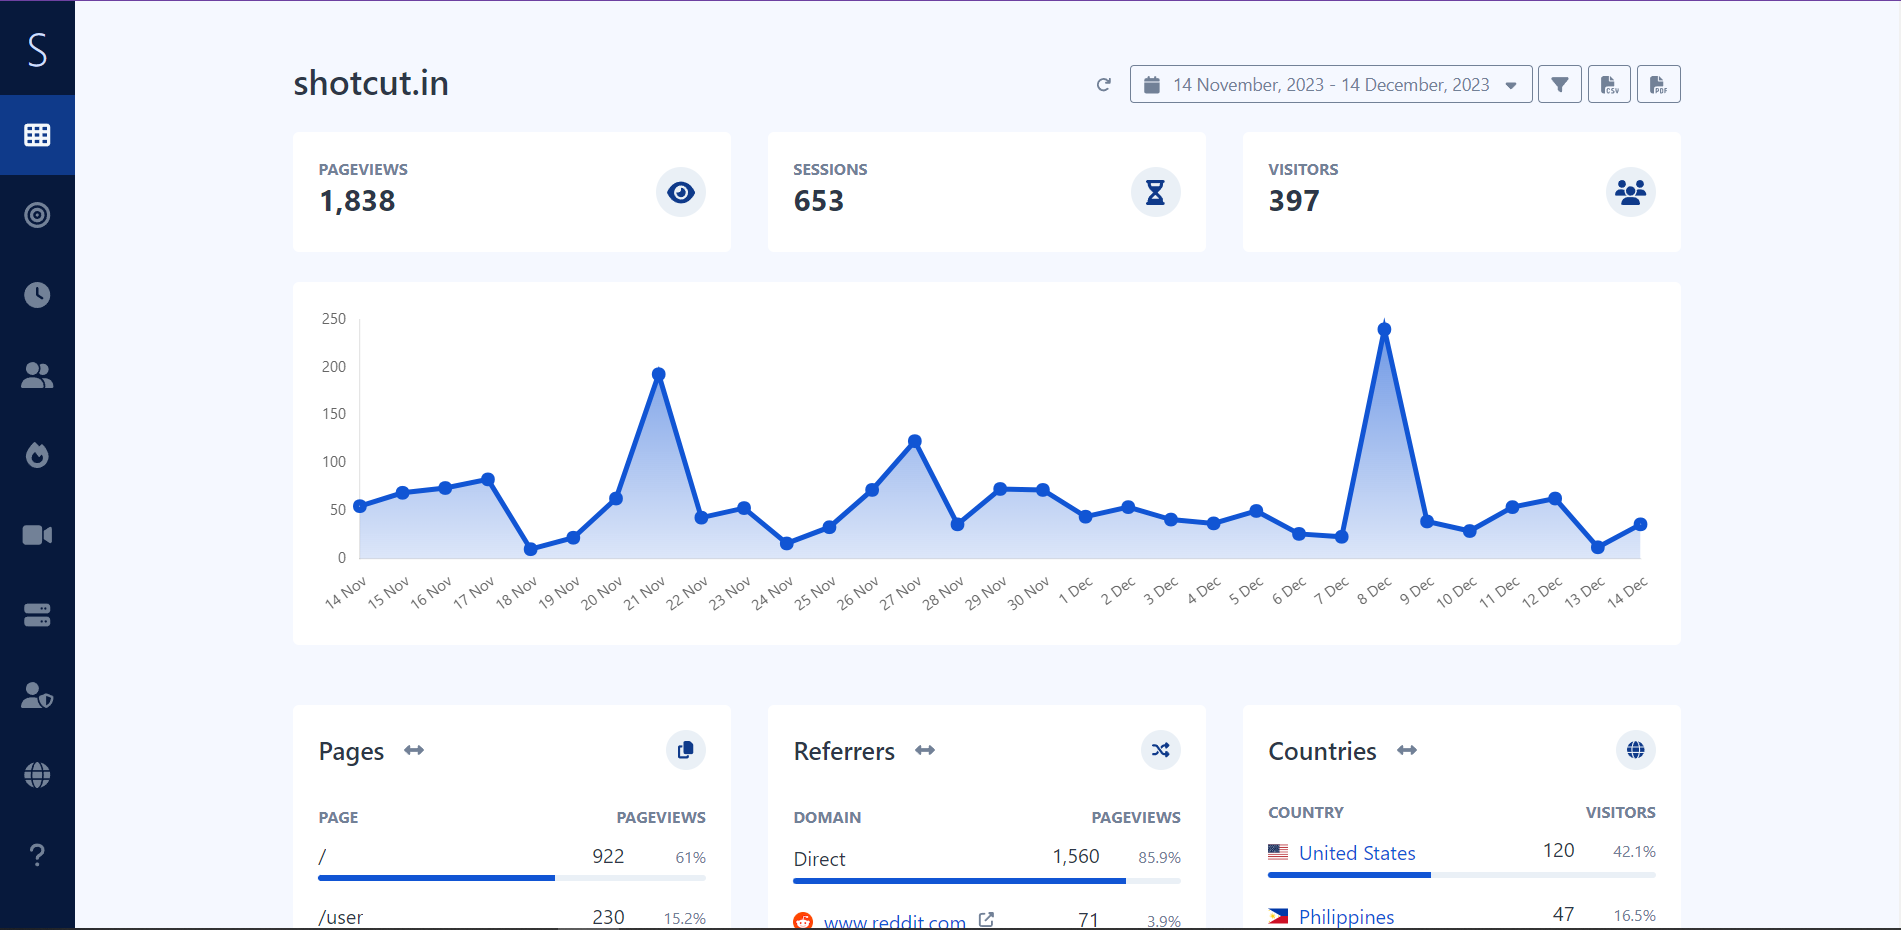Click the sessions hourglass icon
Screen dimensions: 1901x930
coord(1156,192)
